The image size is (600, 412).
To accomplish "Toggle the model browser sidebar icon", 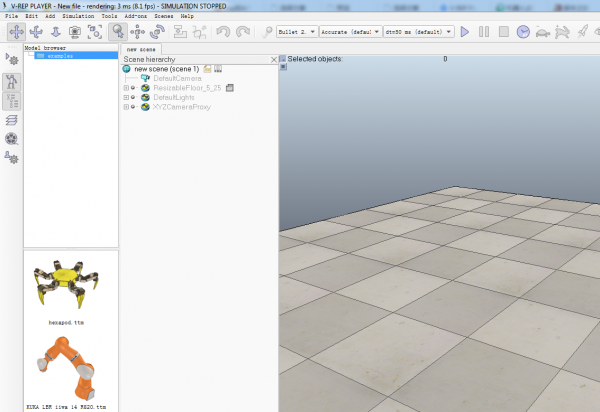I will [13, 83].
